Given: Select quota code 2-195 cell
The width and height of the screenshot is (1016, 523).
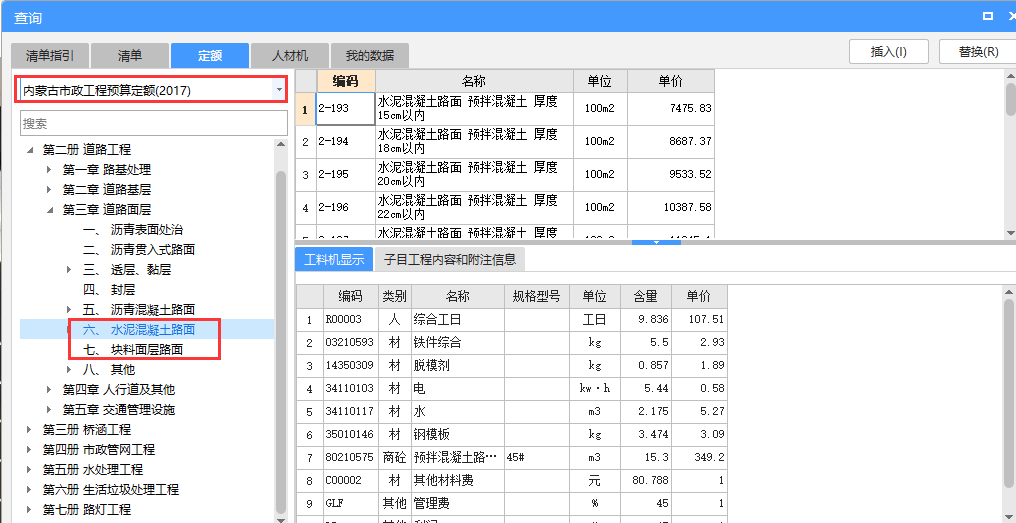Looking at the screenshot, I should (x=345, y=175).
